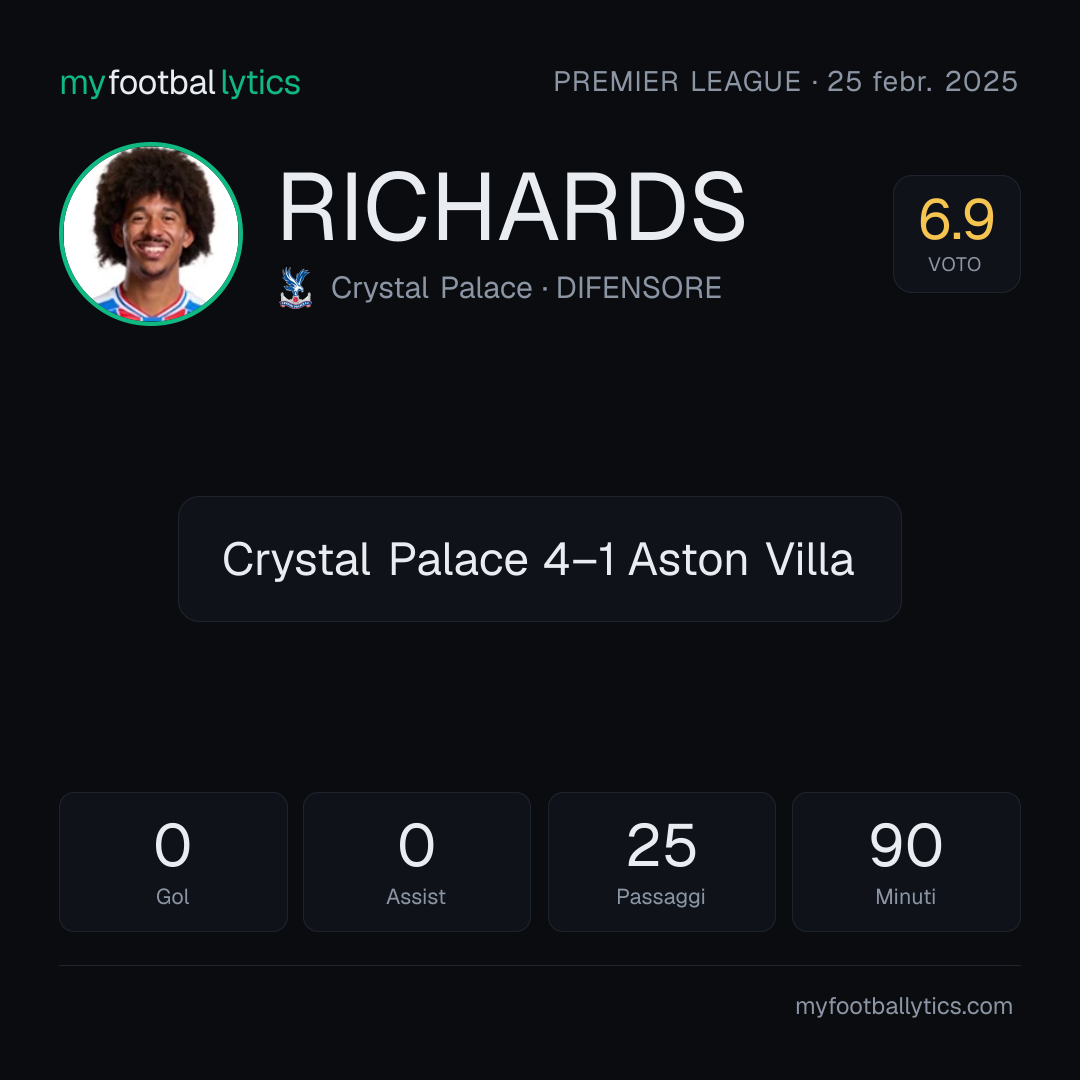
Task: Click the number 90 in Minuti
Action: [906, 845]
